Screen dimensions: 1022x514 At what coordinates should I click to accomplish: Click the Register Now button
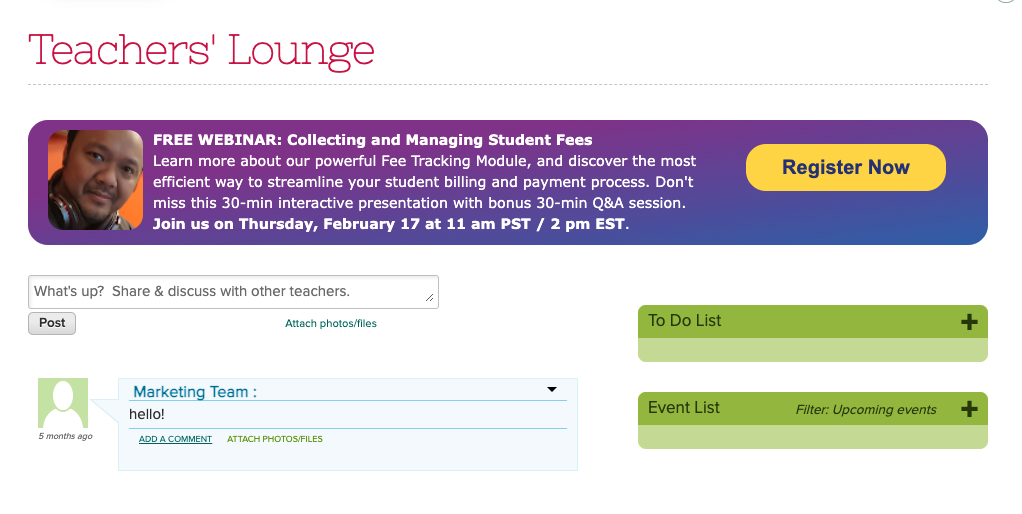[845, 167]
